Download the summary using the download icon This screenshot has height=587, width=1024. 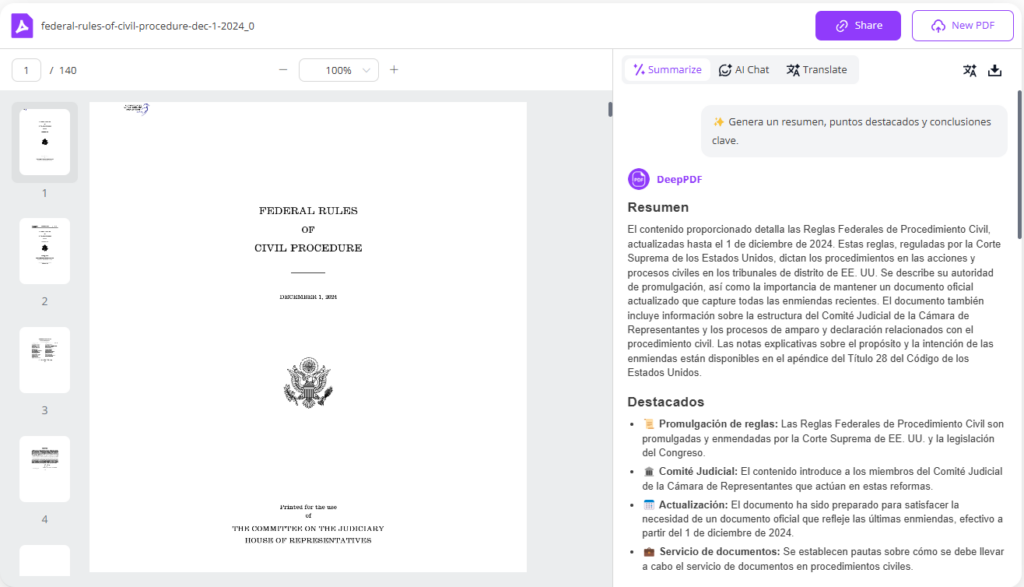click(995, 70)
